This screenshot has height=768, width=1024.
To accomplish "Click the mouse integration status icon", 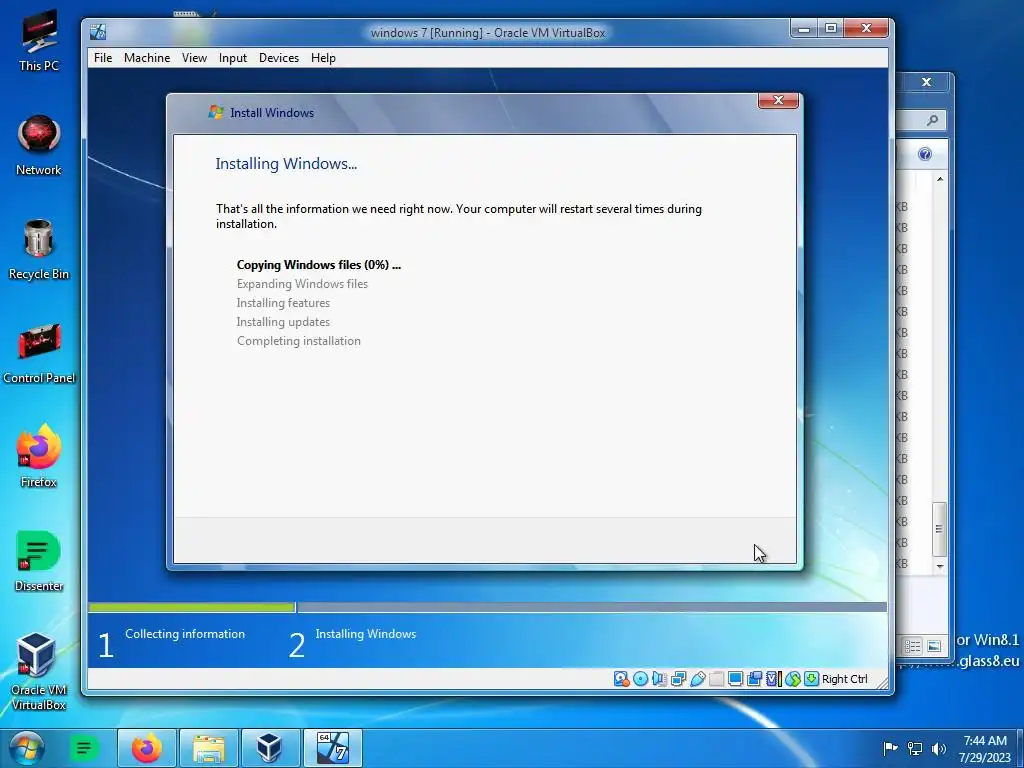I will pyautogui.click(x=793, y=679).
